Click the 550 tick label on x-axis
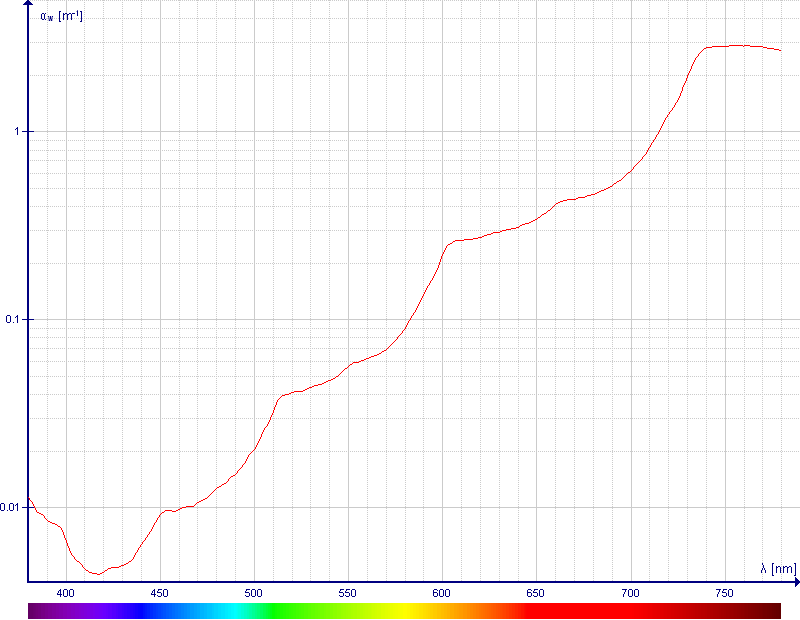Image resolution: width=800 pixels, height=620 pixels. pos(348,592)
